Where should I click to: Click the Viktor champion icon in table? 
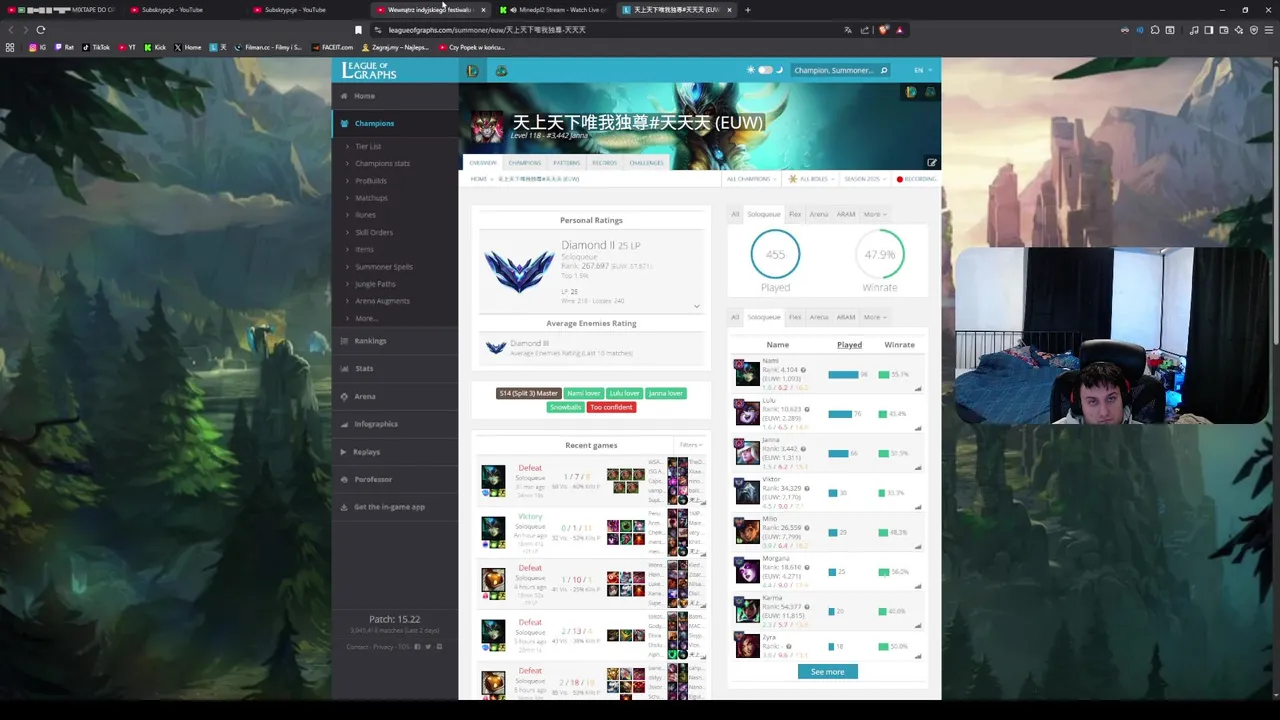click(x=747, y=491)
